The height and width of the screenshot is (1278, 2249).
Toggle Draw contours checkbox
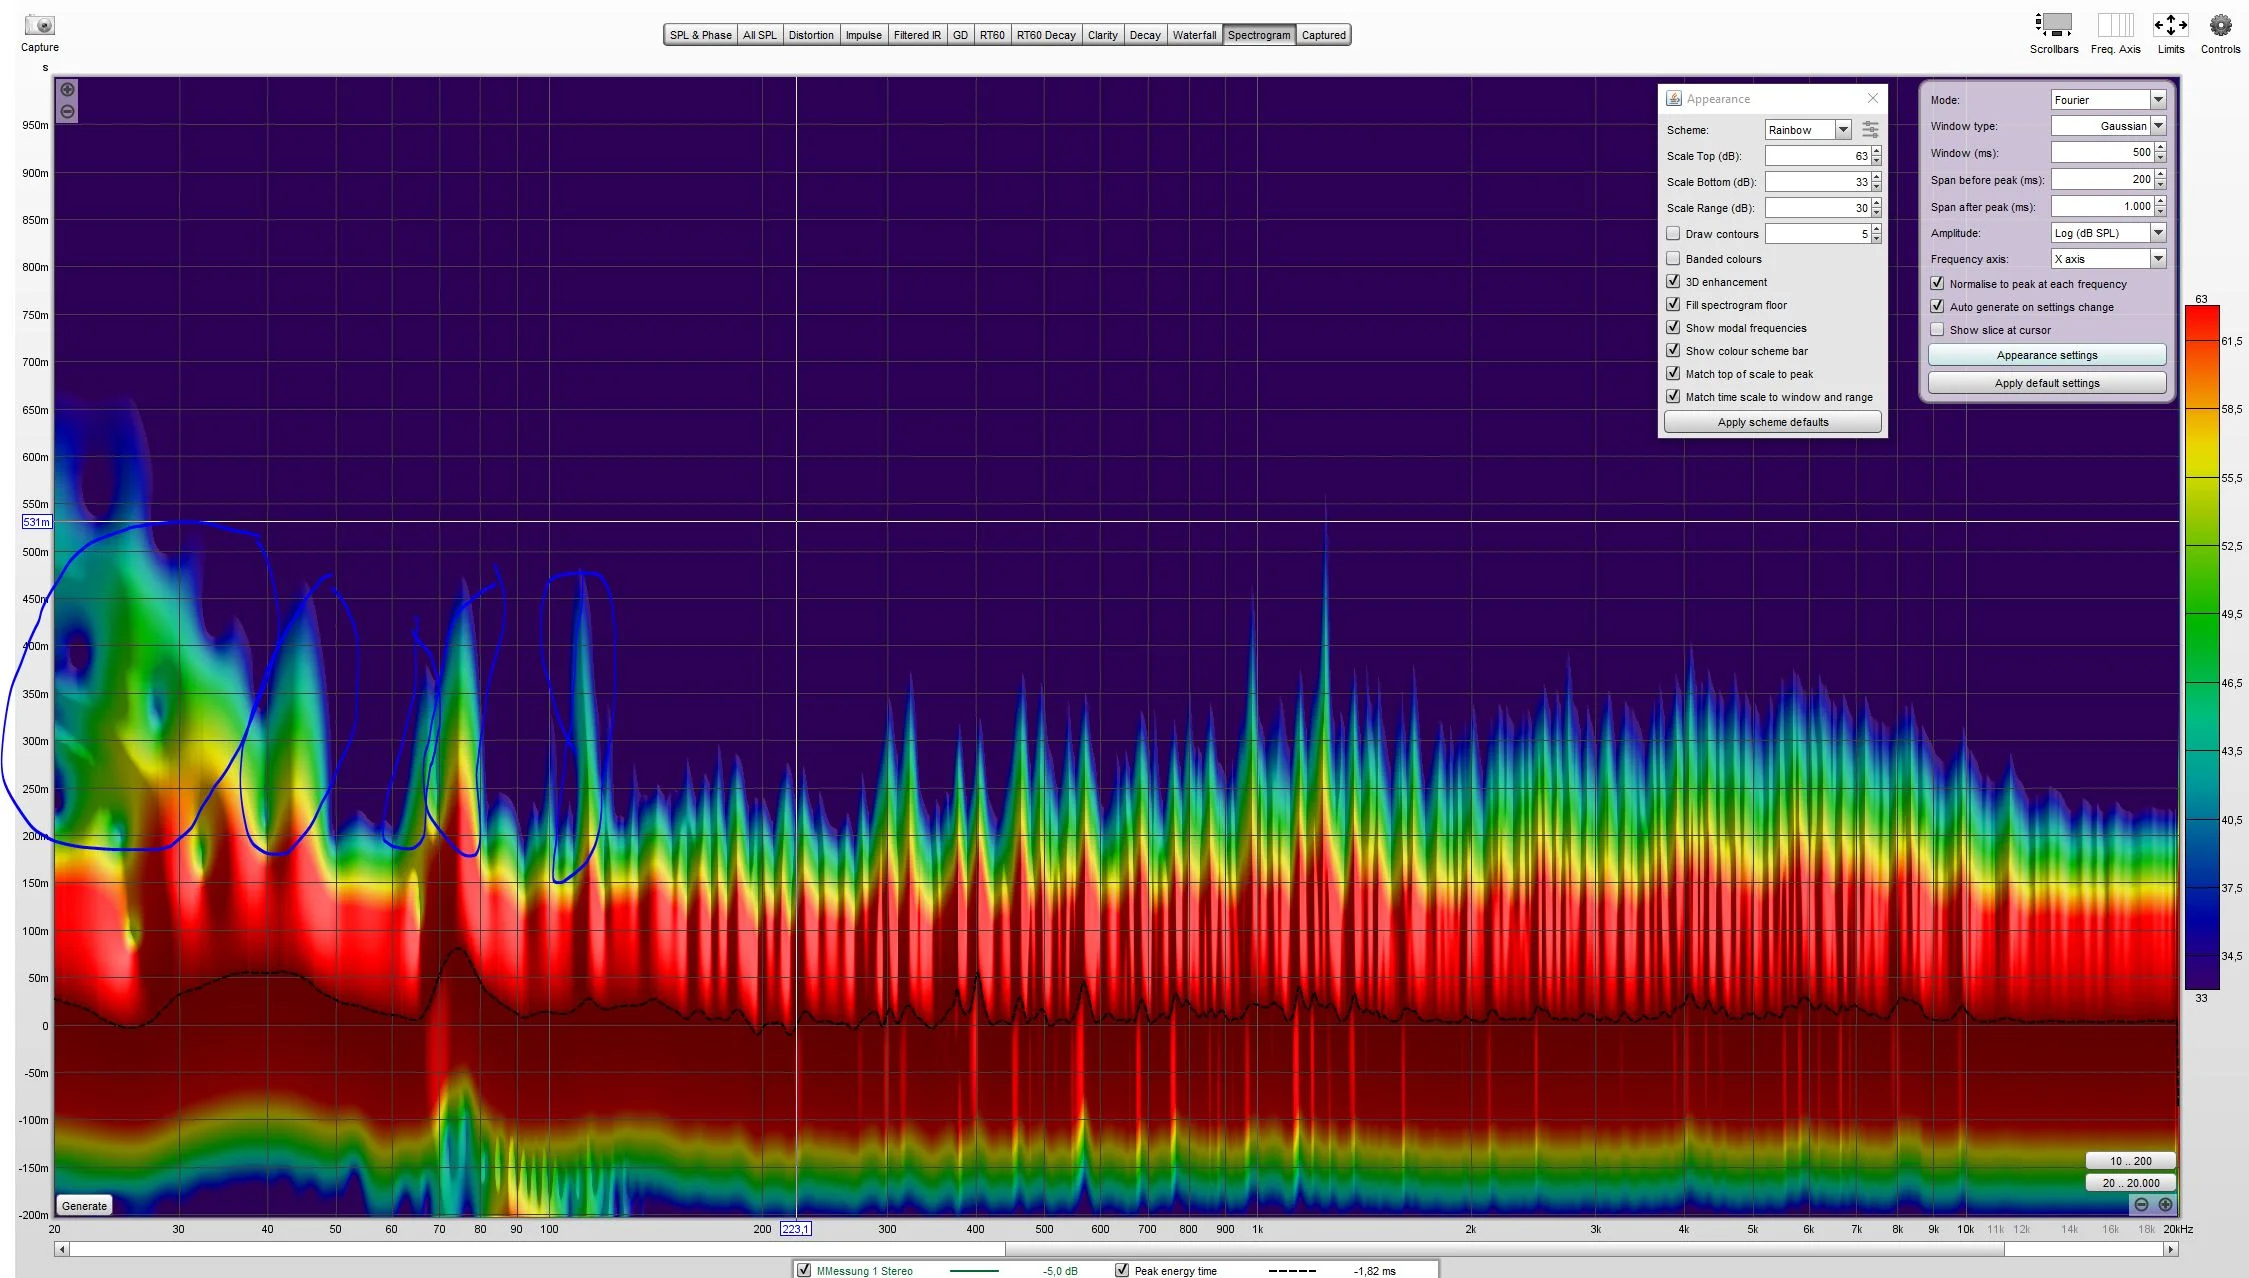coord(1673,233)
